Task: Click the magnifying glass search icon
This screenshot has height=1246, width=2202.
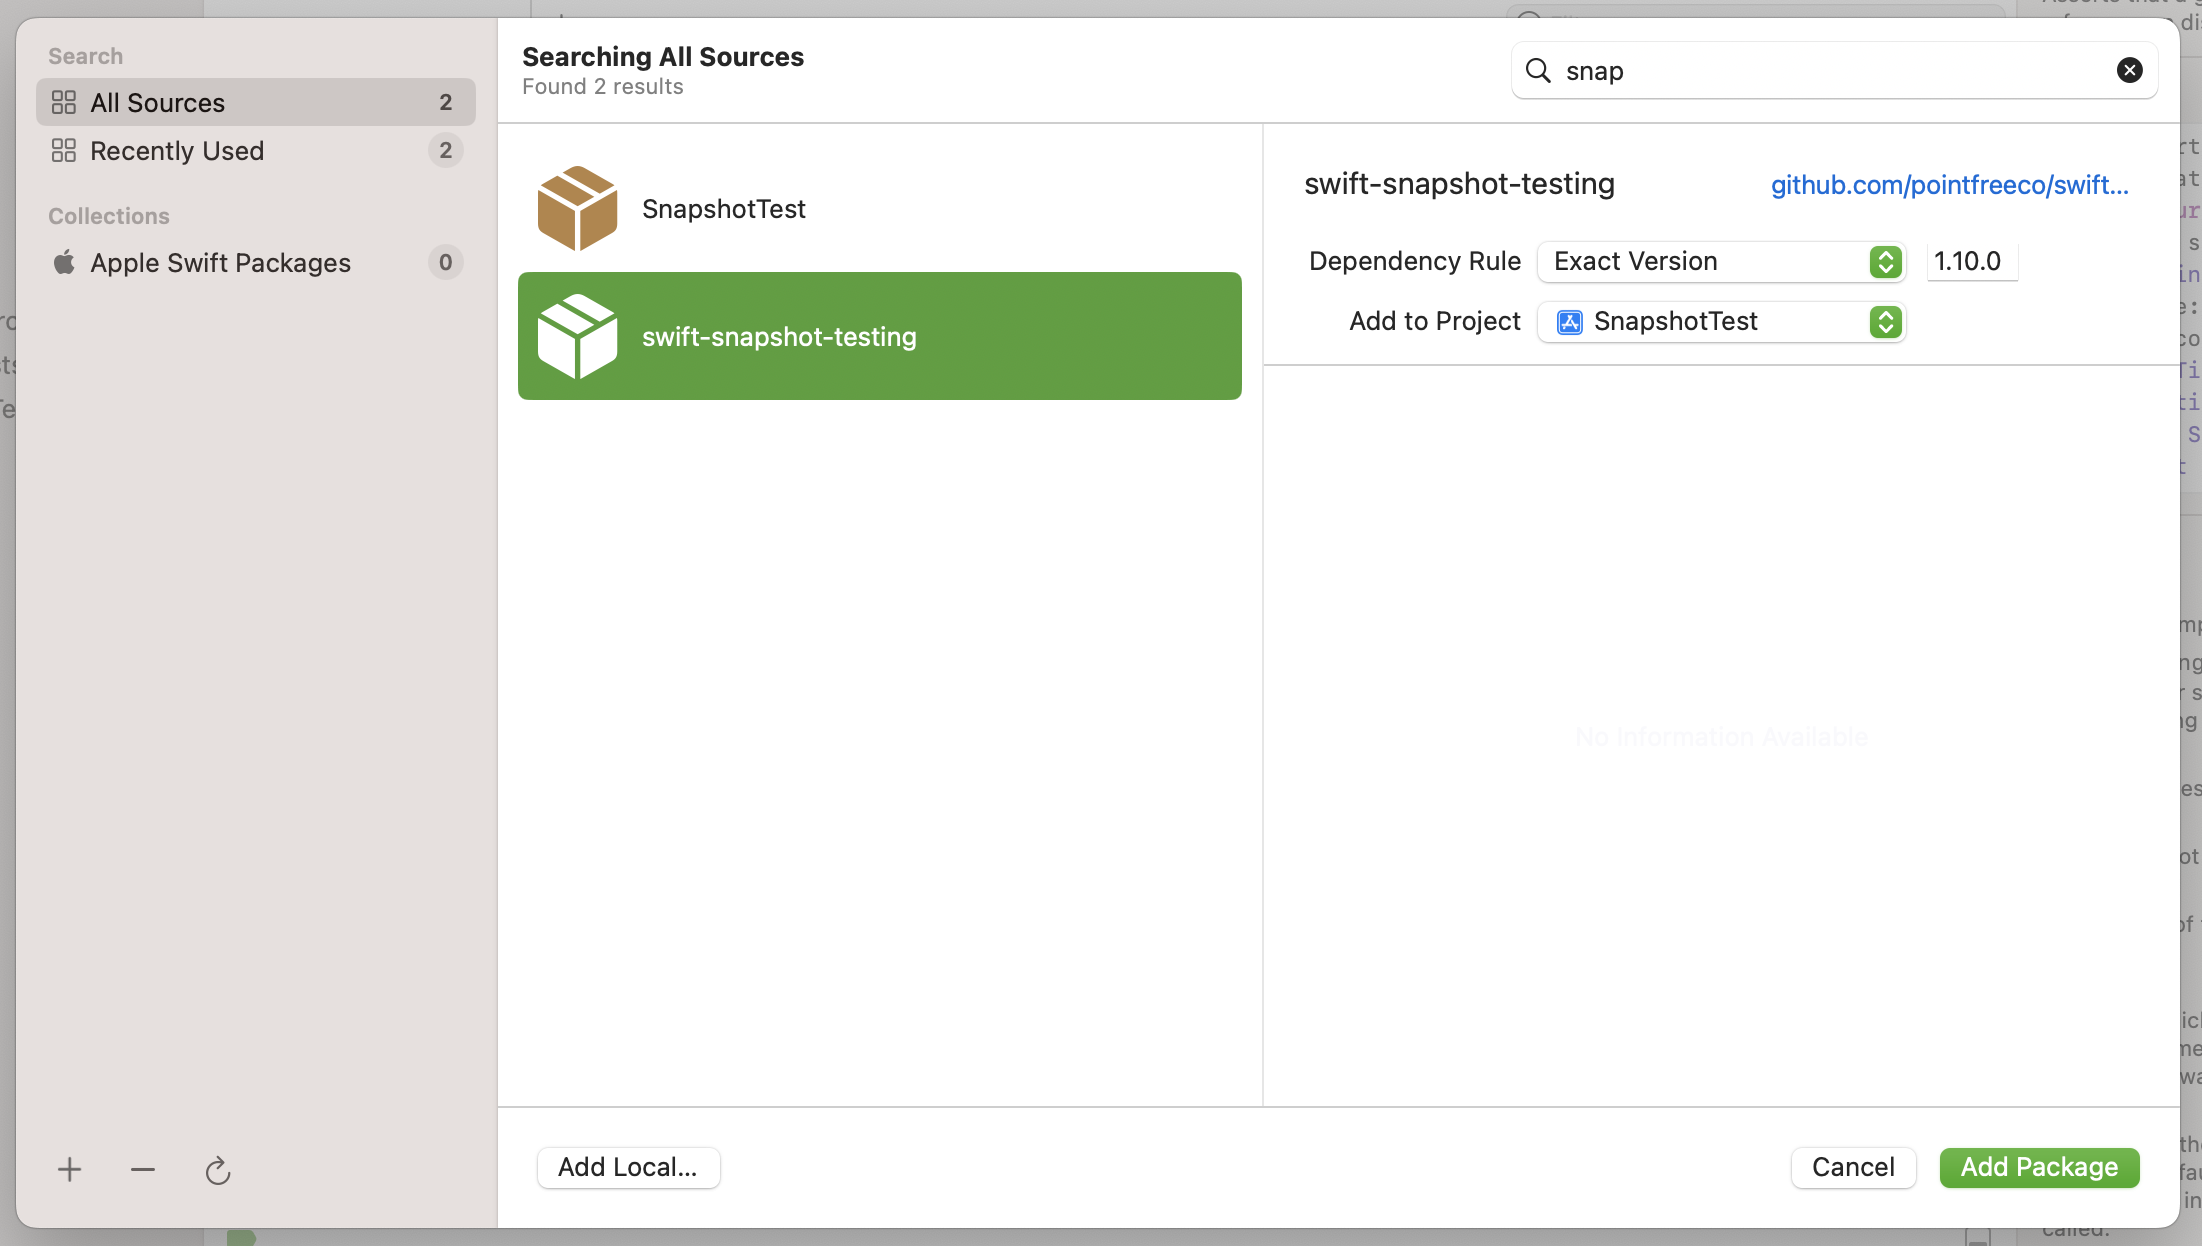Action: [1538, 70]
